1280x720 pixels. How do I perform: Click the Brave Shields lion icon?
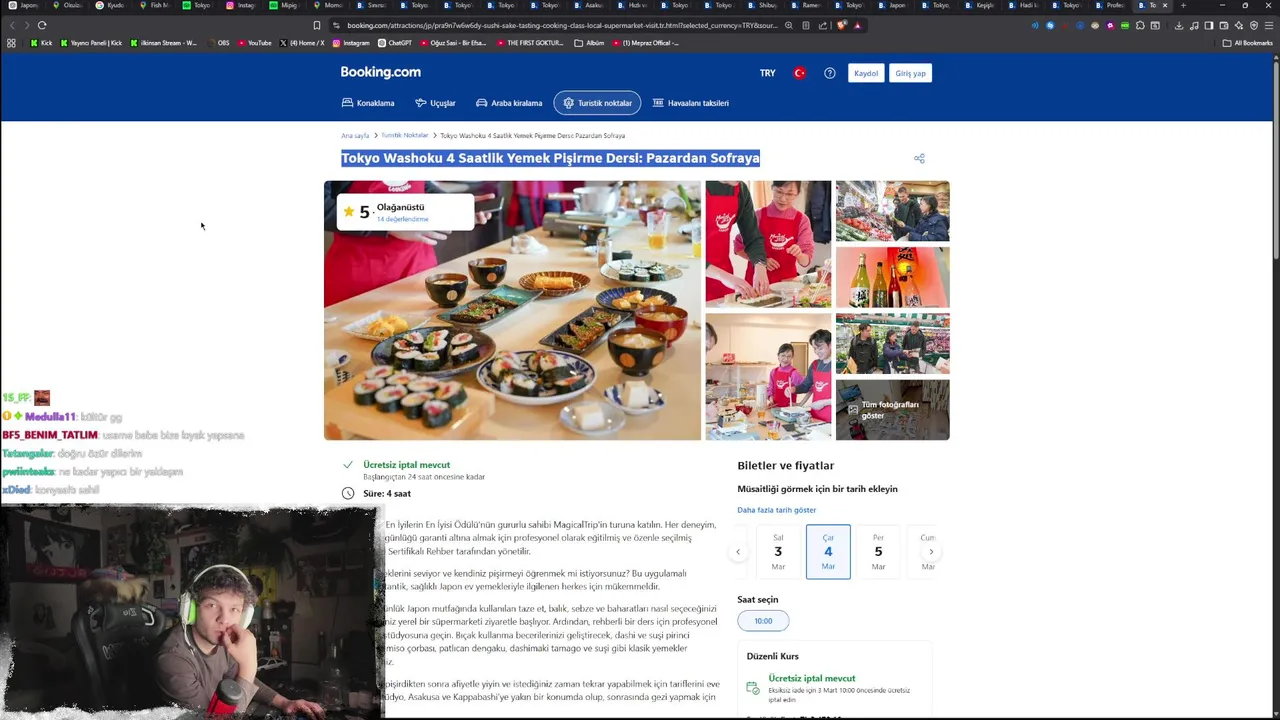(x=842, y=25)
